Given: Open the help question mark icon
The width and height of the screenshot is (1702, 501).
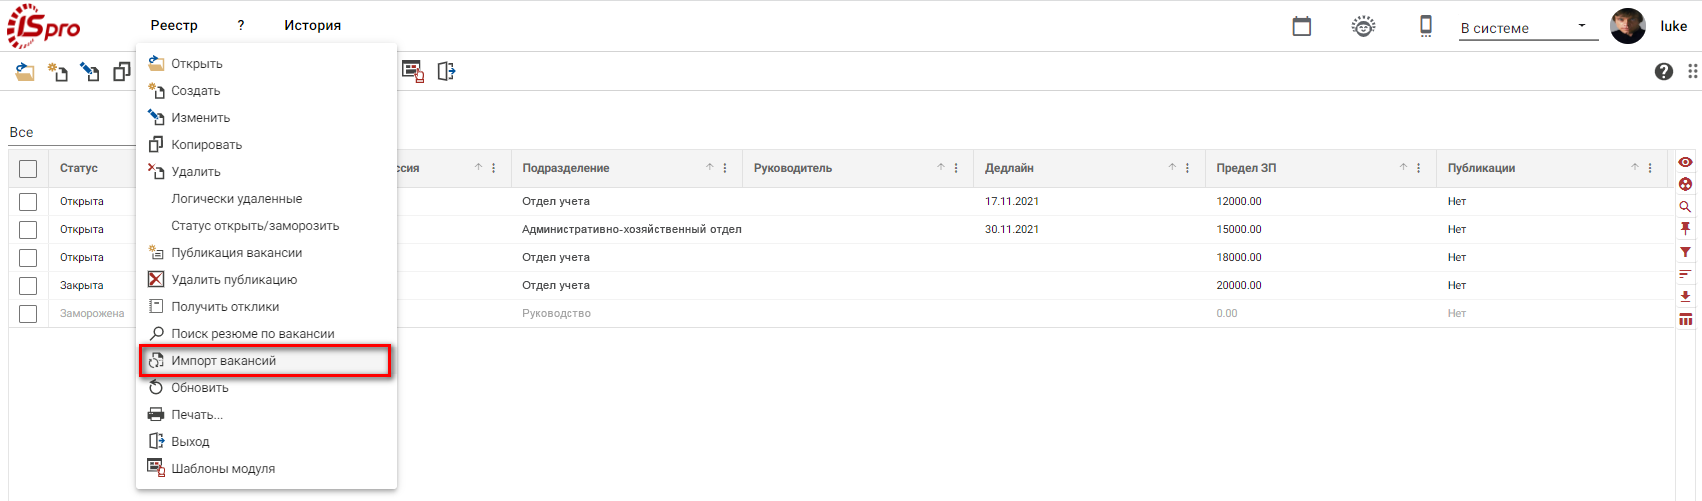Looking at the screenshot, I should tap(1664, 71).
